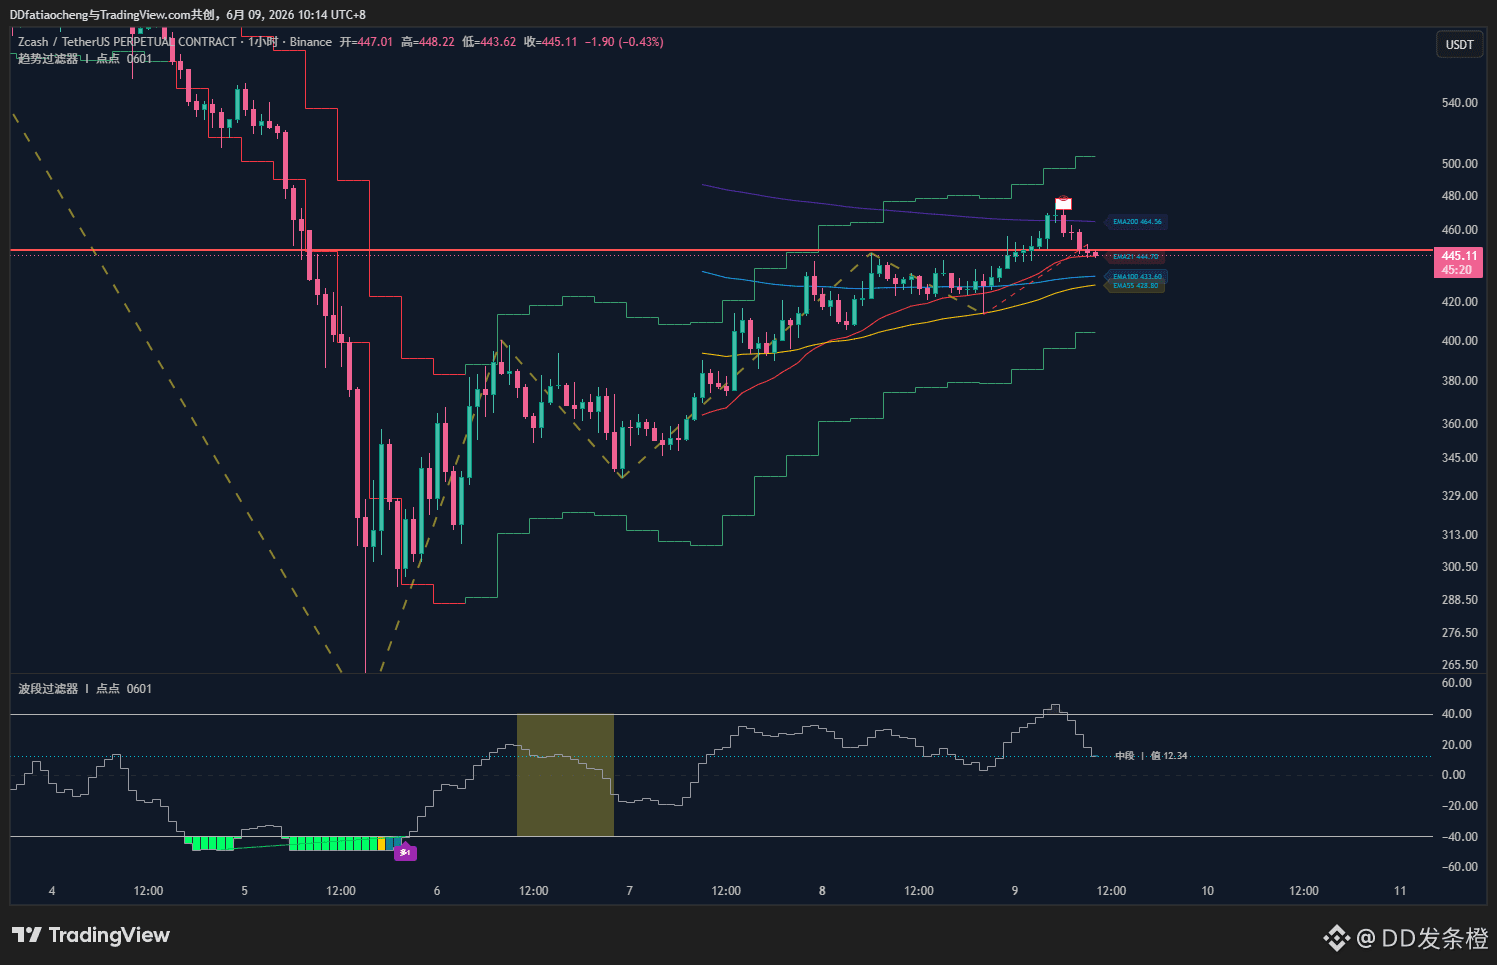Click the 265.50 price axis label
The image size is (1497, 965).
coord(1459,665)
